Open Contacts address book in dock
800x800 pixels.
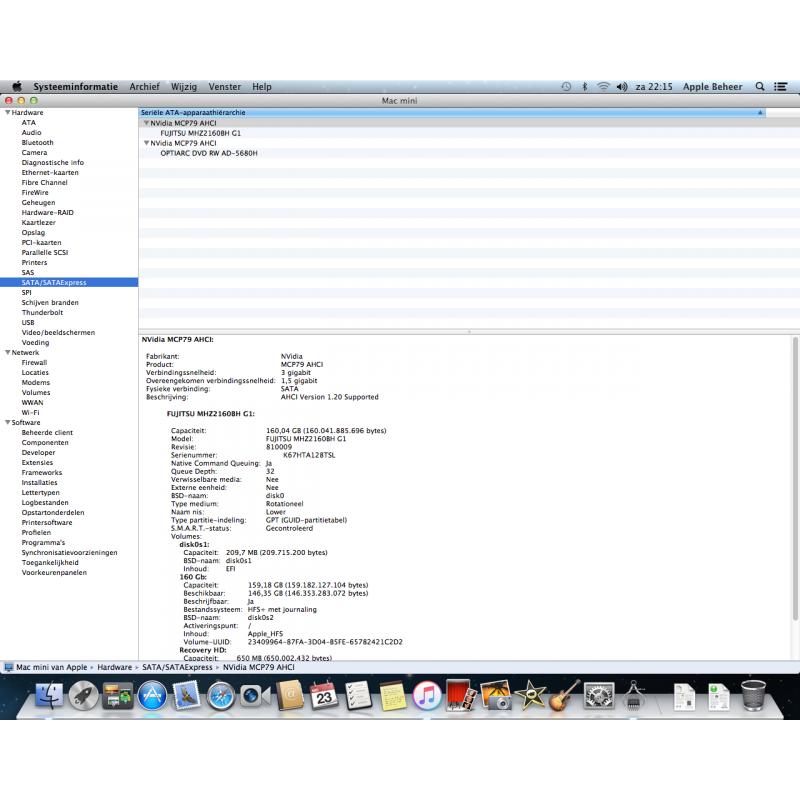pos(290,696)
